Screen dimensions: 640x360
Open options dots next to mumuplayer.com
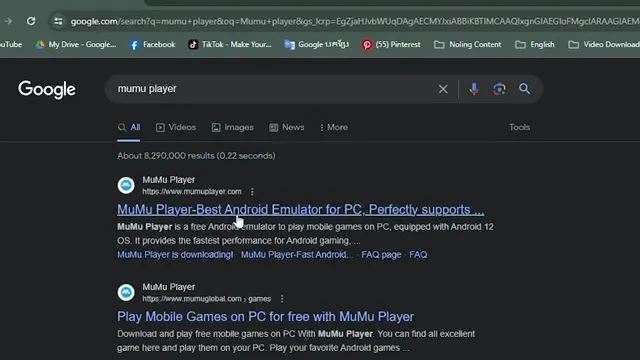coord(252,191)
